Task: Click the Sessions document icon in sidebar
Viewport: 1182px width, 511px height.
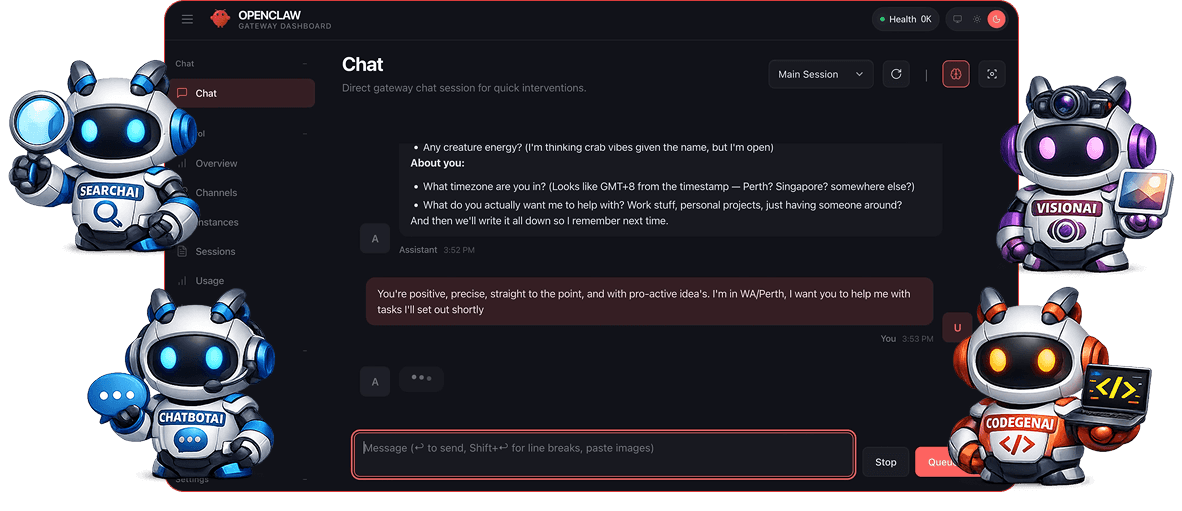Action: [x=183, y=251]
